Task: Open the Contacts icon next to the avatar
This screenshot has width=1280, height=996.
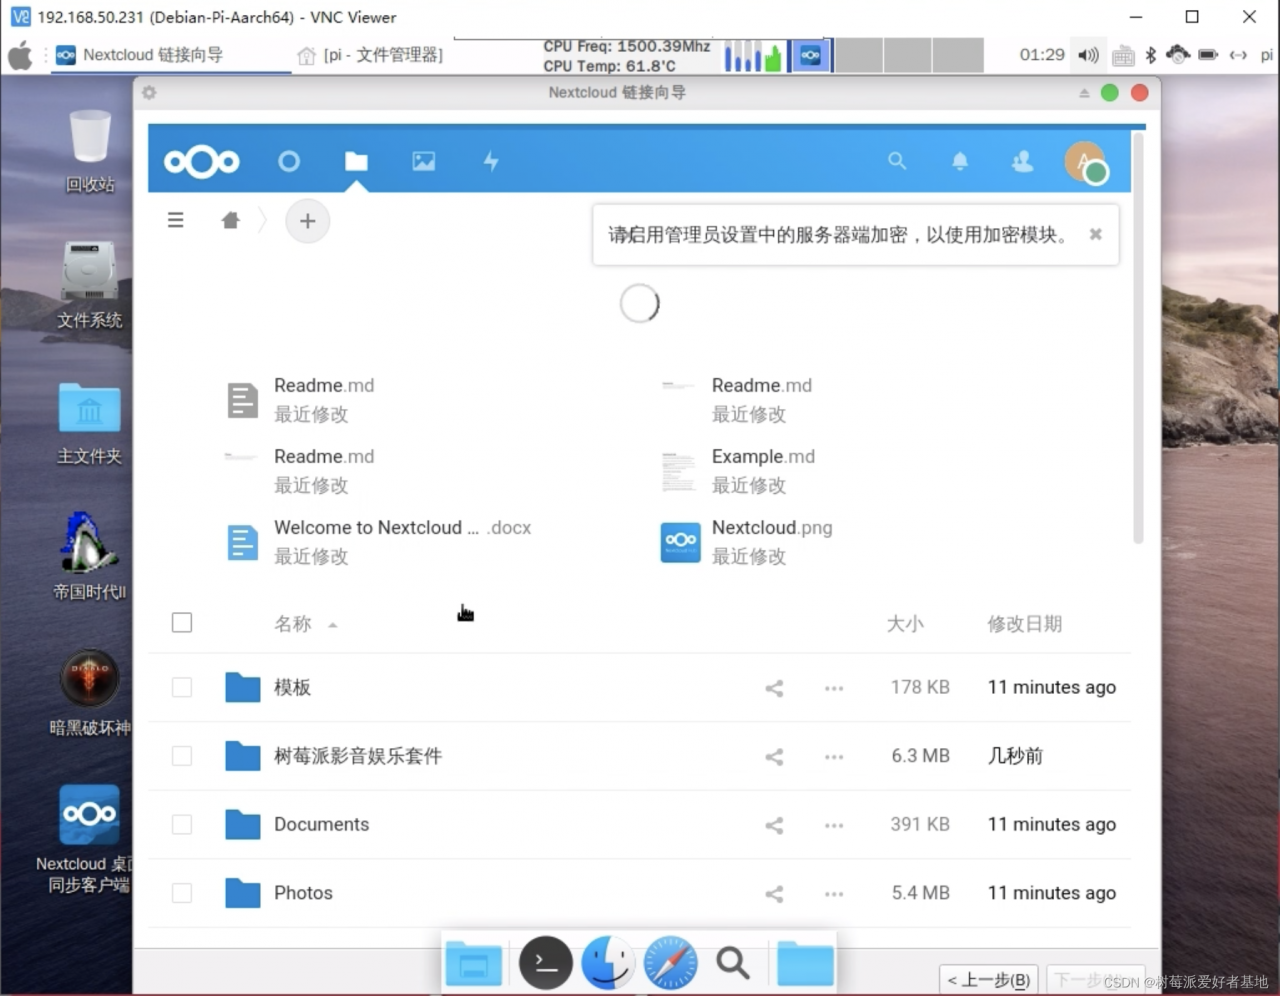Action: coord(1021,160)
